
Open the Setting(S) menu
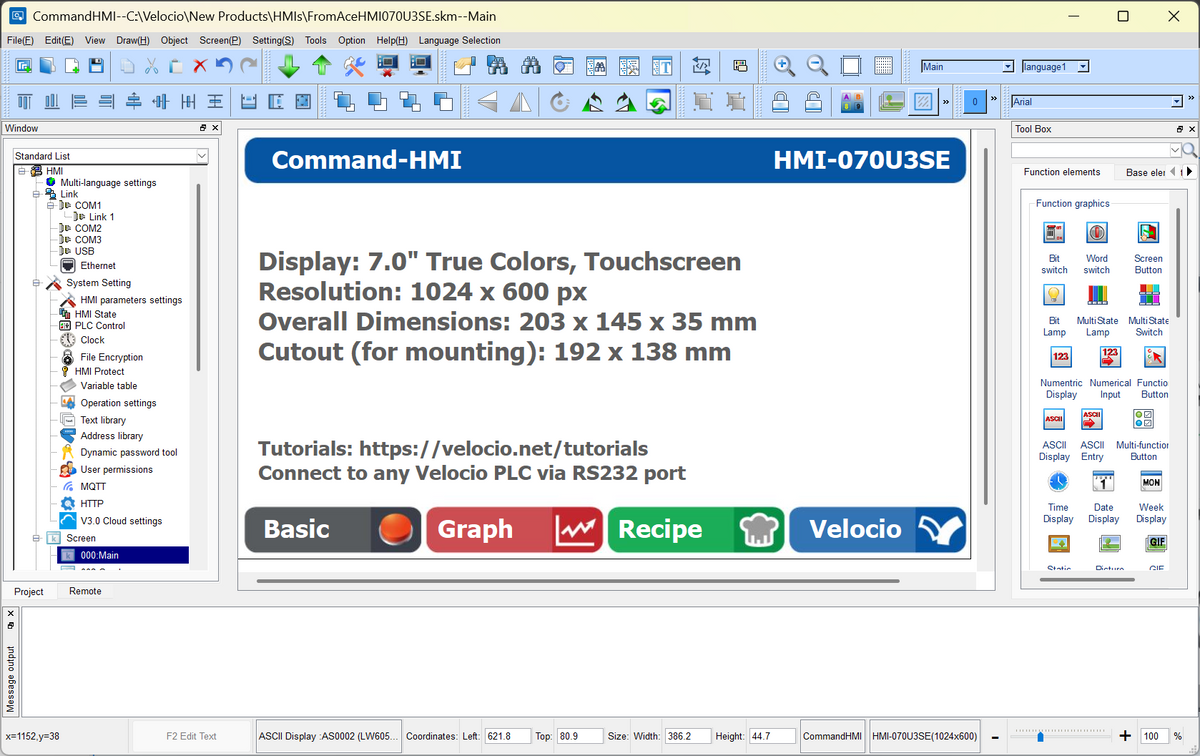pyautogui.click(x=273, y=40)
